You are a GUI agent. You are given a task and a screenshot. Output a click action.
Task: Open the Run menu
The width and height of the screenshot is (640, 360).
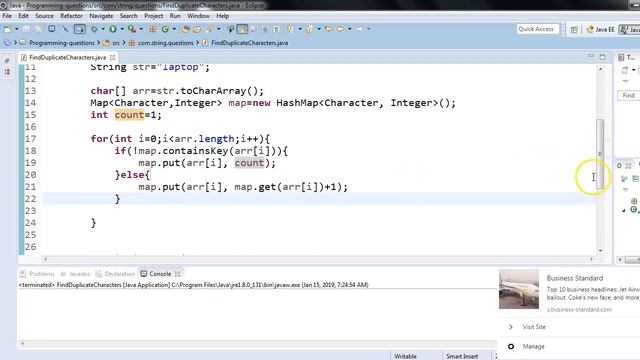(x=175, y=16)
